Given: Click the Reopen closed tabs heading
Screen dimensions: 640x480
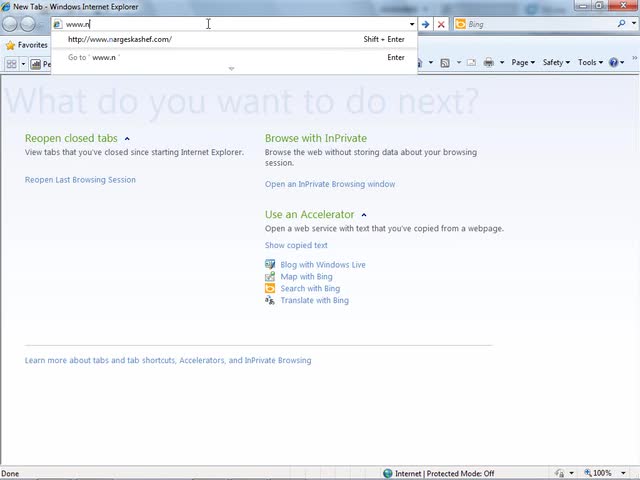Looking at the screenshot, I should [71, 138].
